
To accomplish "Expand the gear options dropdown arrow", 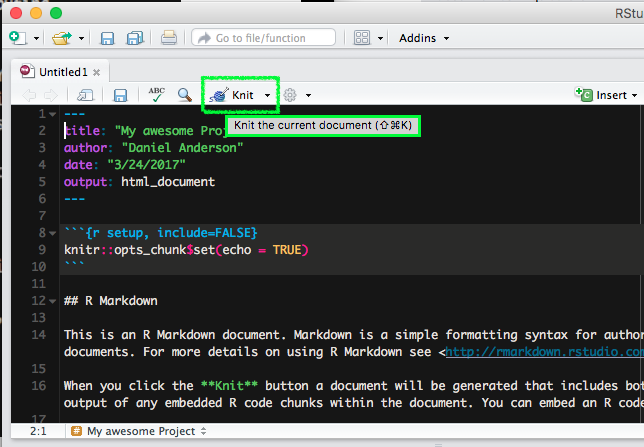I will [308, 96].
